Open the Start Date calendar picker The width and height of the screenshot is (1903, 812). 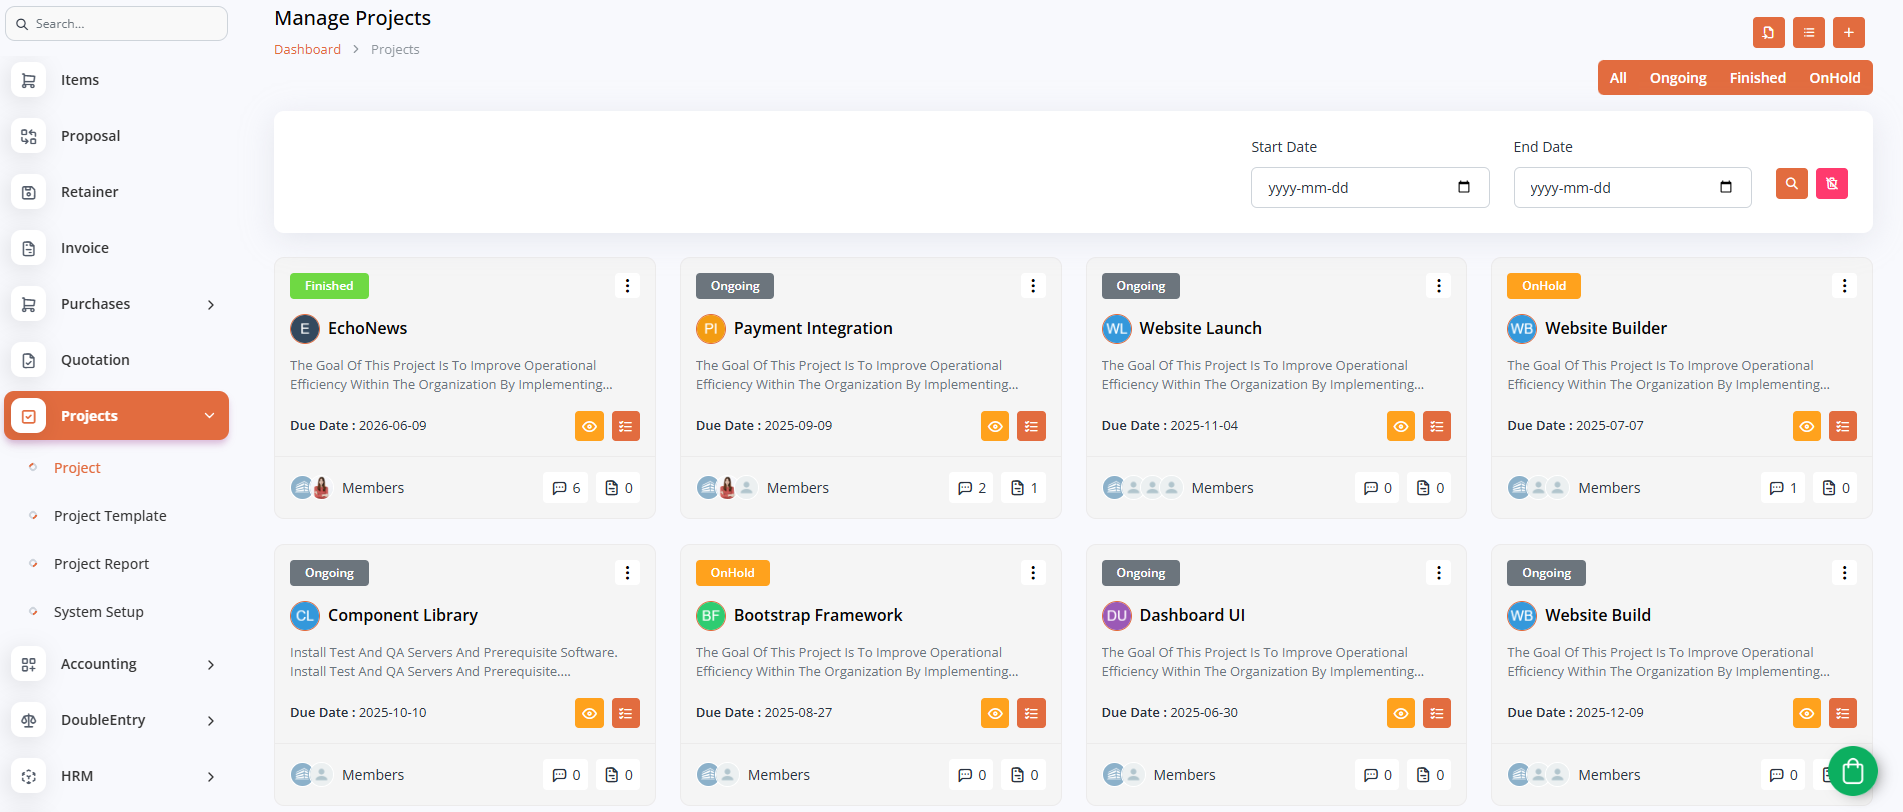1463,187
